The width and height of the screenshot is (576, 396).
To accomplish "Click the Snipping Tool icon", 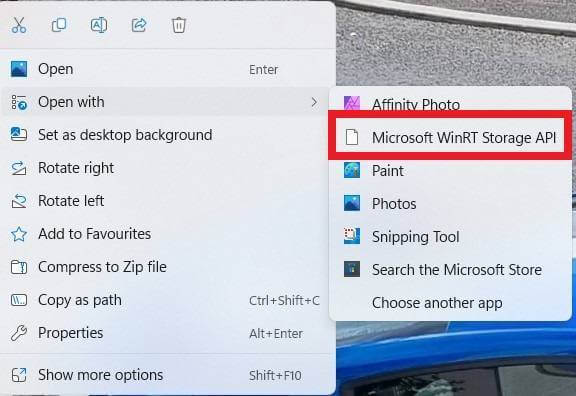I will tap(352, 236).
